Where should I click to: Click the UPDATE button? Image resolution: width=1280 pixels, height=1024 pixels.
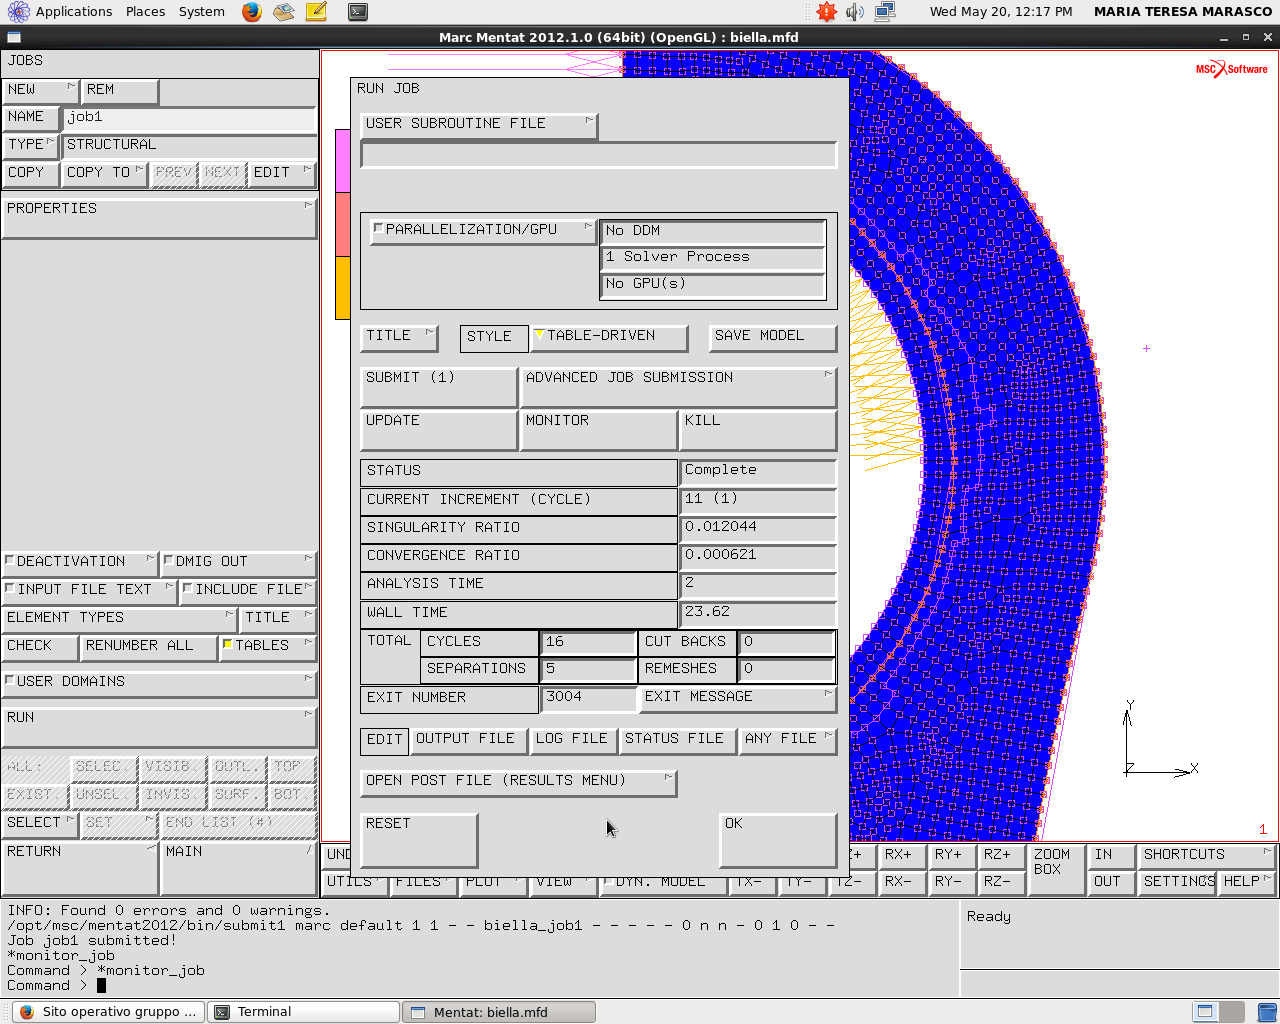point(438,430)
